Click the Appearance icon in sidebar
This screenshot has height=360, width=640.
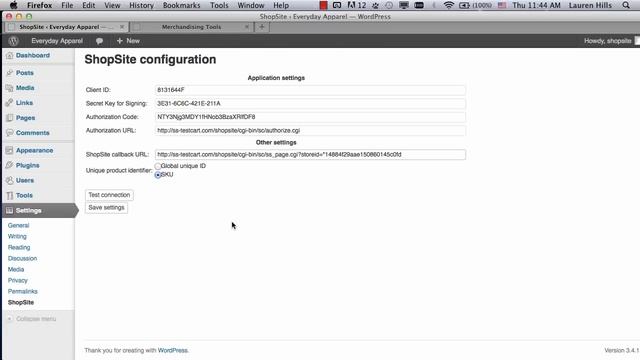pyautogui.click(x=10, y=150)
